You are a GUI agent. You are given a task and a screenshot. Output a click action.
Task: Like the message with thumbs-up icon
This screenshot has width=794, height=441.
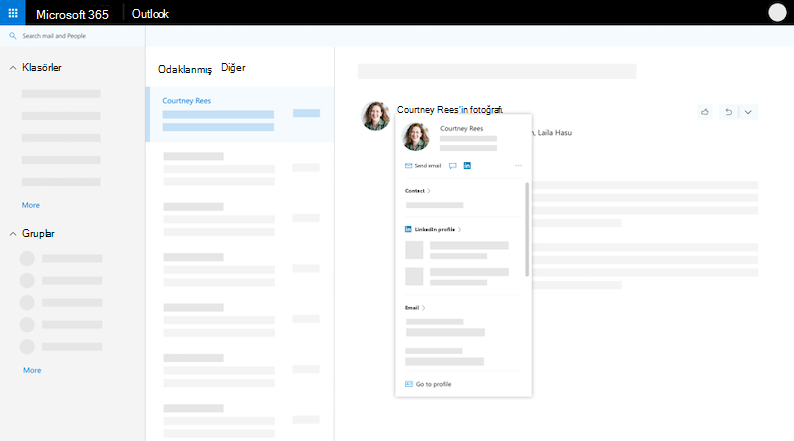coord(704,112)
